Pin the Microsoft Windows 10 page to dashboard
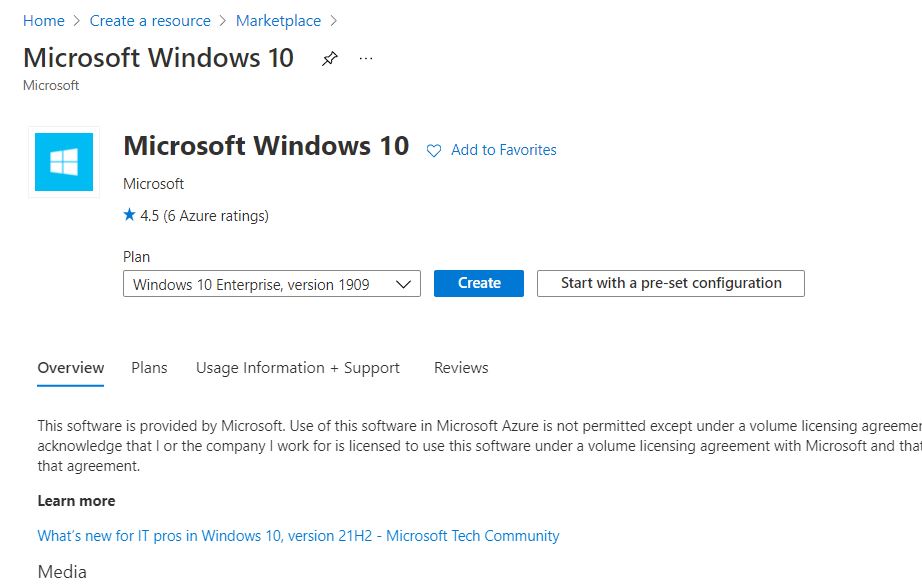The image size is (922, 587). click(x=329, y=59)
